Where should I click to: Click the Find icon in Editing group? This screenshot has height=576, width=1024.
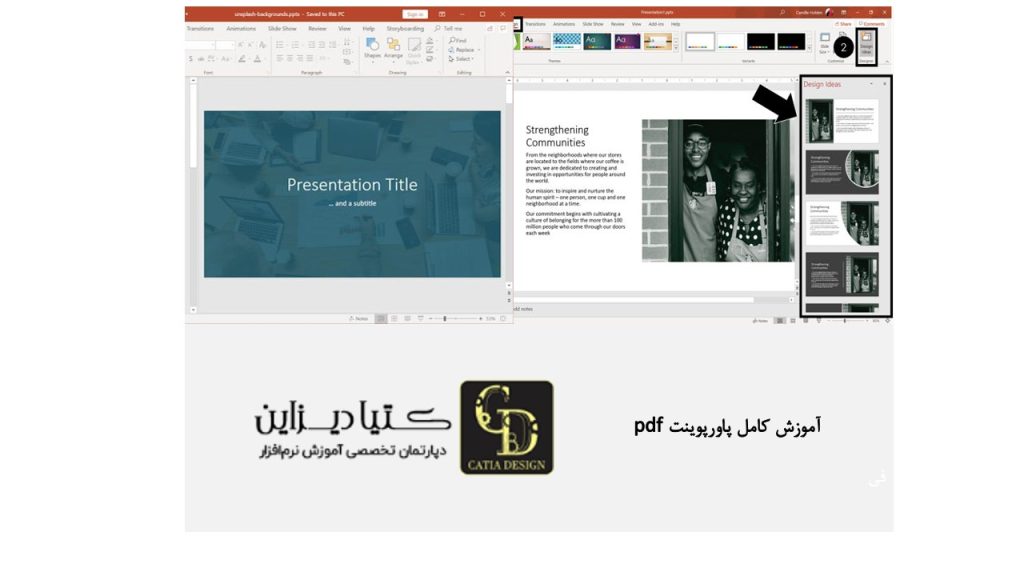[456, 40]
